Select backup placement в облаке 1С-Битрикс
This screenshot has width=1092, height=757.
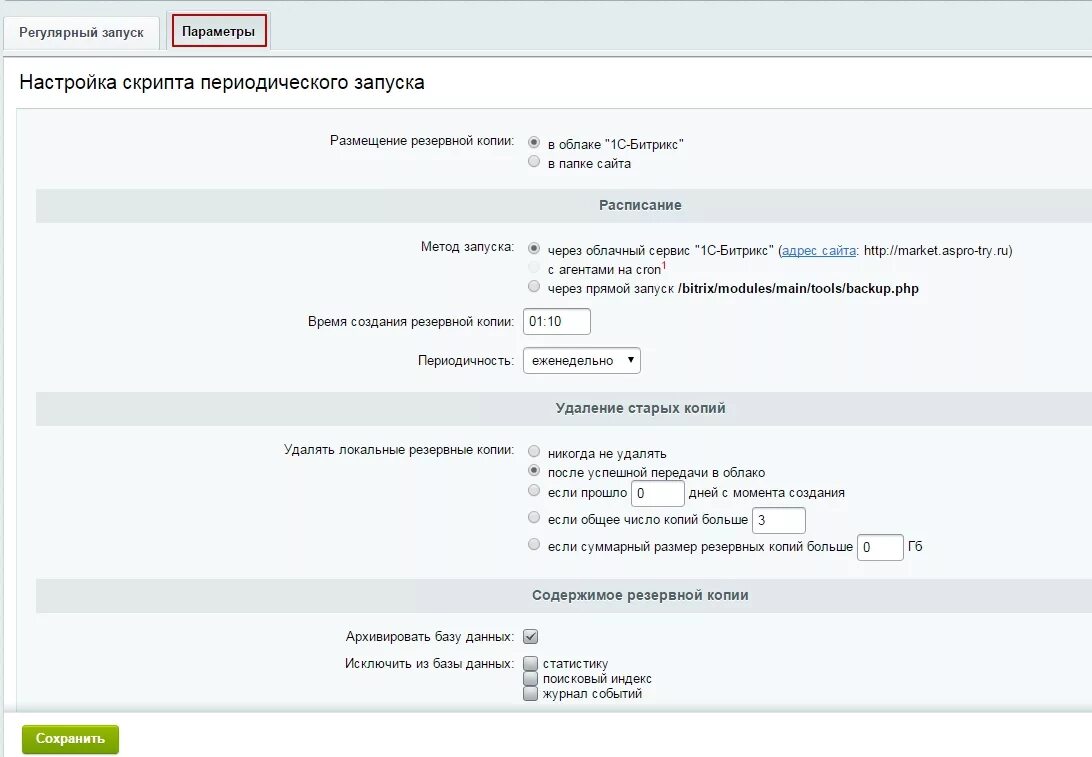click(534, 143)
